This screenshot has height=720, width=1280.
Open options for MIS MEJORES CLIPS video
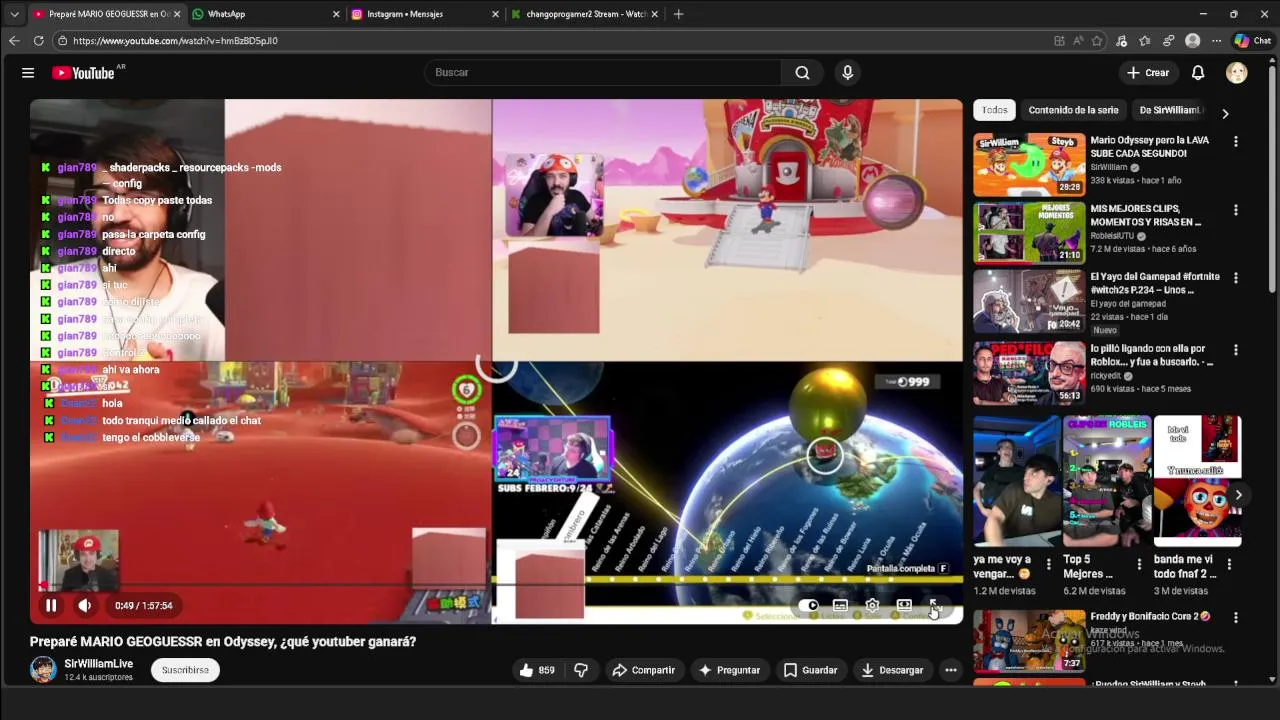point(1236,210)
